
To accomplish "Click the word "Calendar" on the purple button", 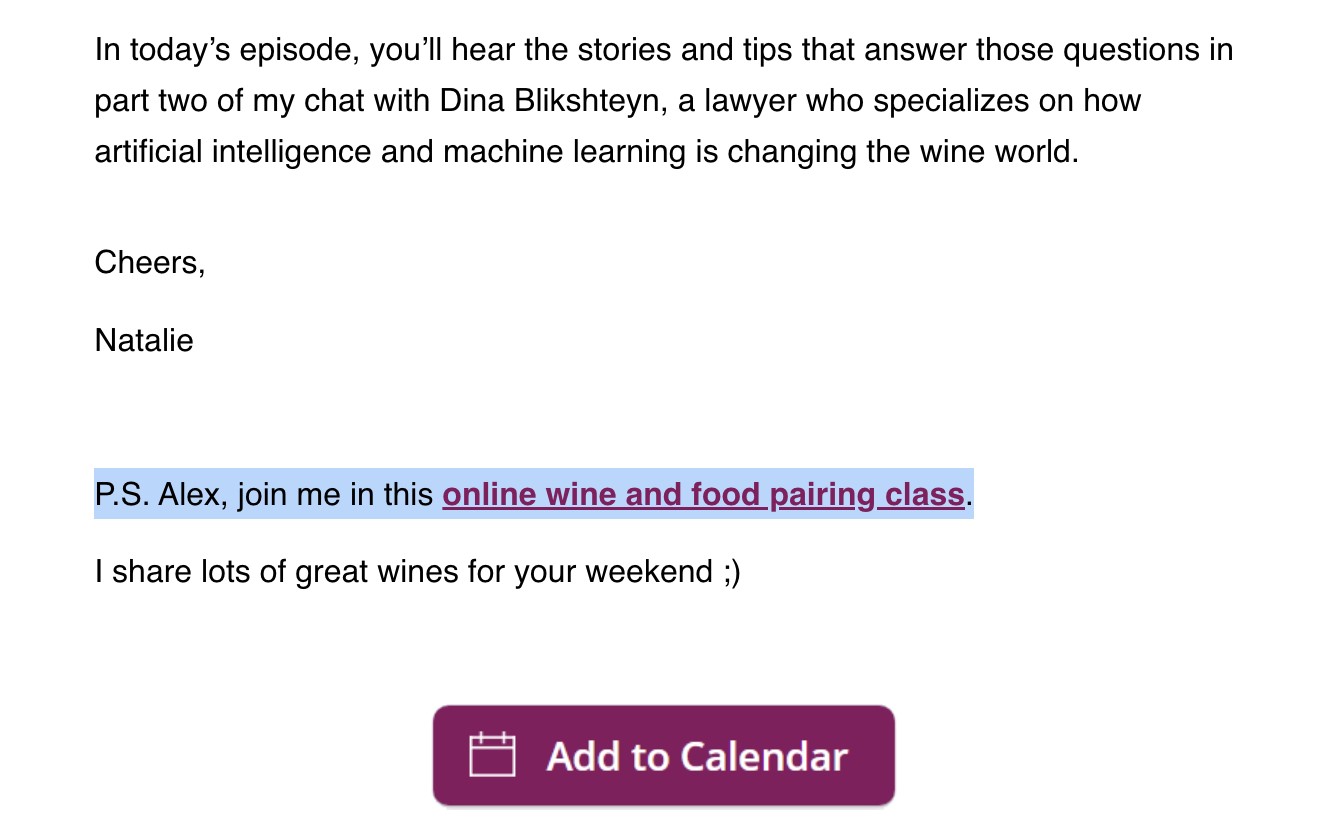I will (765, 756).
